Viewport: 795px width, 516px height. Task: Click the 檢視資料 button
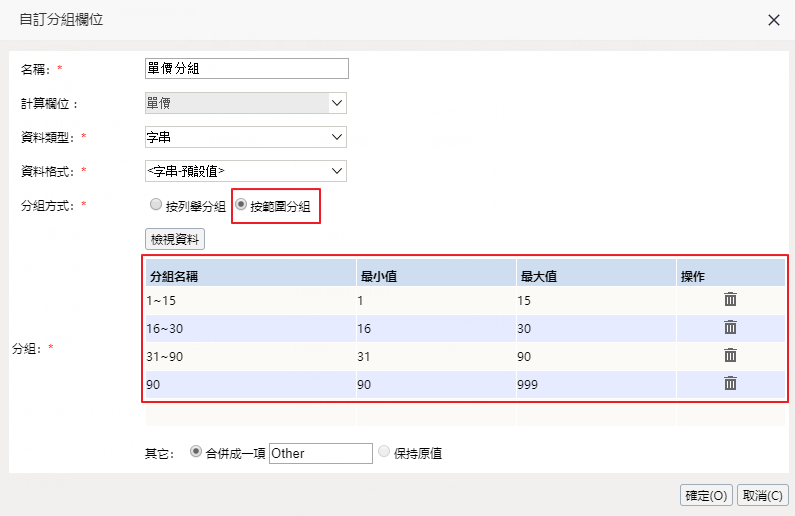[x=175, y=239]
